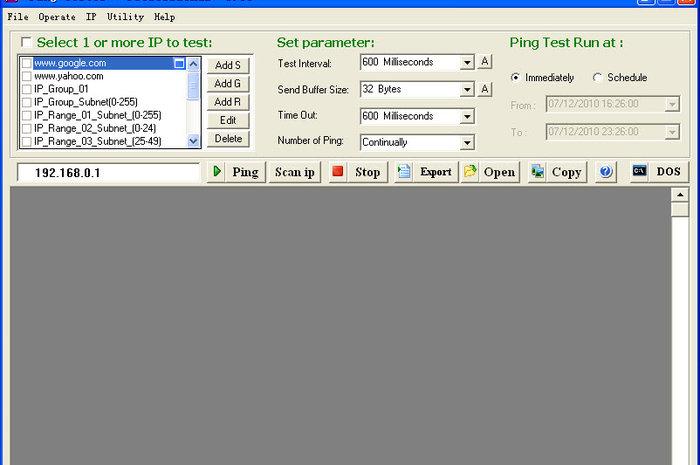Click the red Stop square icon
Viewport: 700px width, 465px height.
(x=338, y=172)
